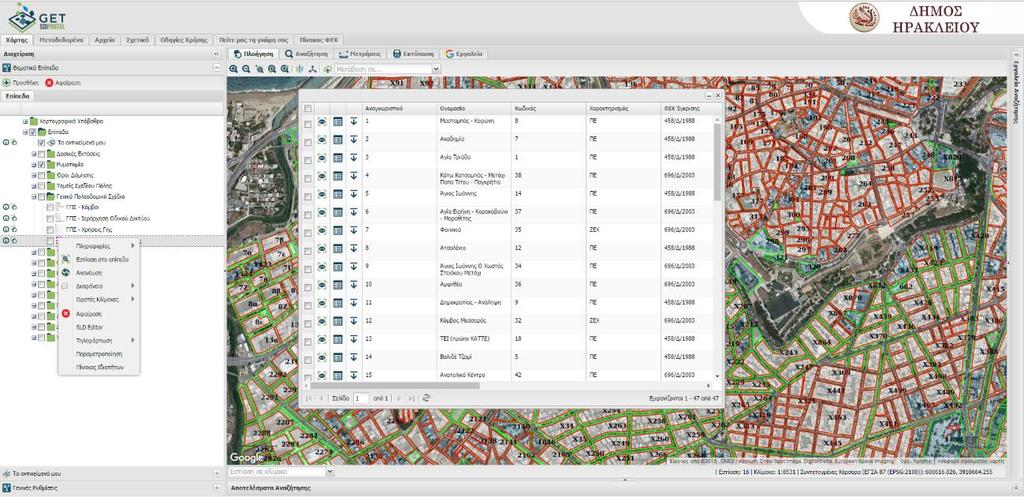Expand the Τομείς Σχεδίου Πόλης tree node

(x=33, y=185)
